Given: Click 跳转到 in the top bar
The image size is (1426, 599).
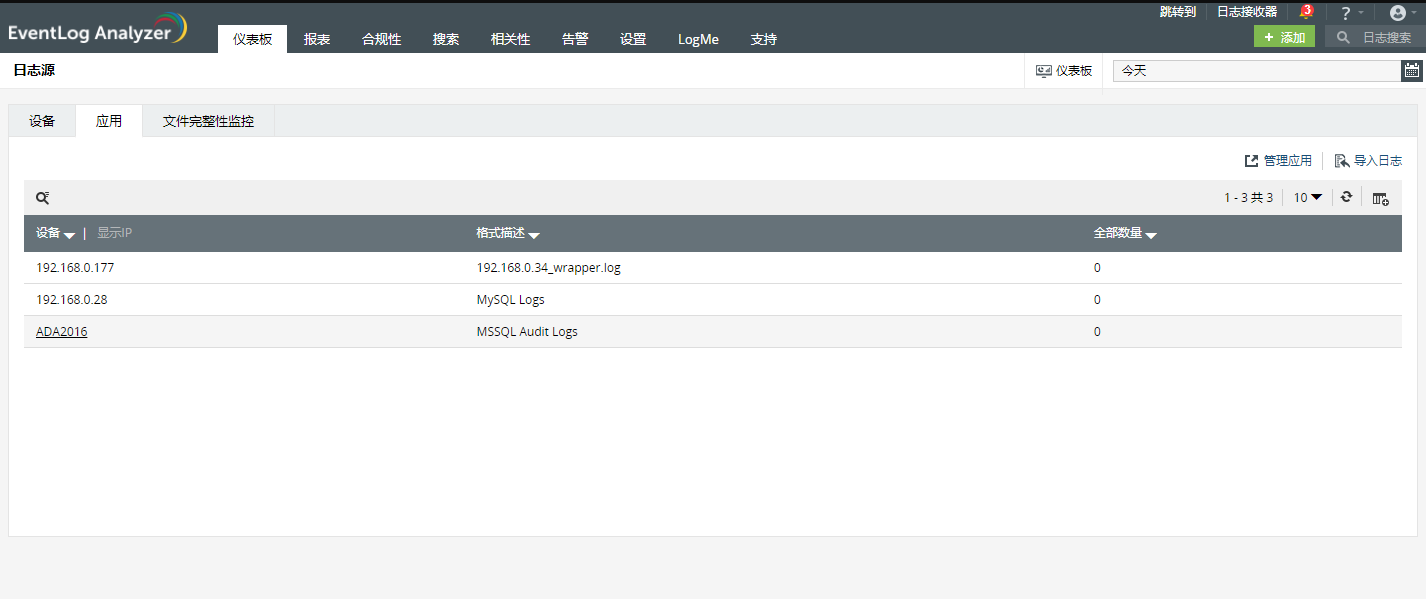Looking at the screenshot, I should pos(1177,12).
